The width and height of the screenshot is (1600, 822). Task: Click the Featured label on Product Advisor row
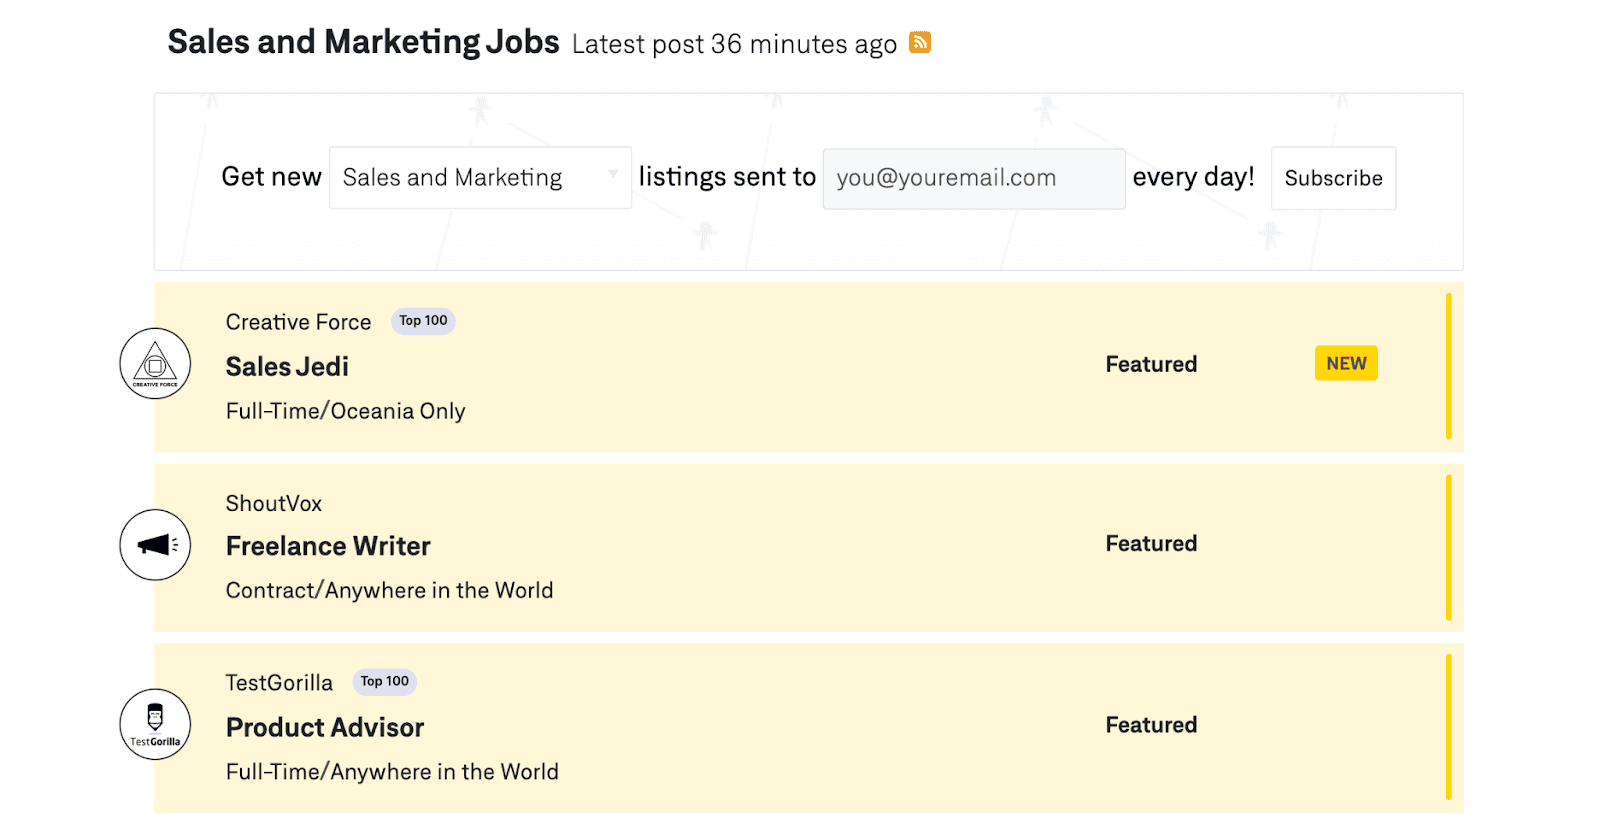point(1151,725)
